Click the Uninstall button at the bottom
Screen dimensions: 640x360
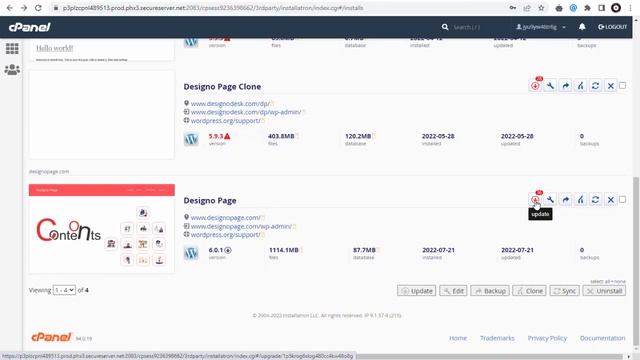click(x=604, y=291)
